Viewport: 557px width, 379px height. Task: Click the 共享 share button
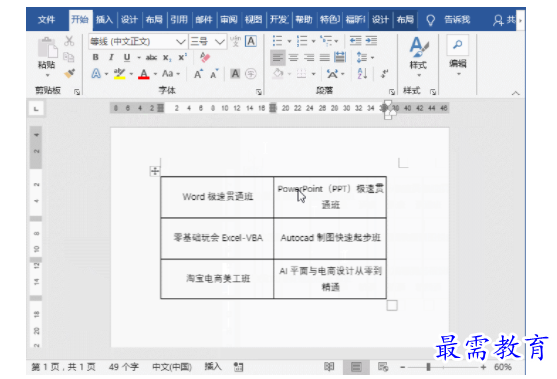pos(504,20)
